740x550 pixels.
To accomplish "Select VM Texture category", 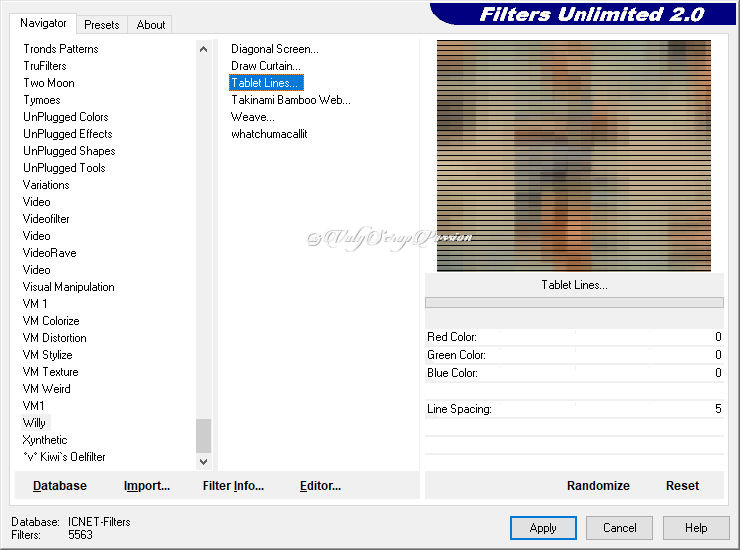I will [x=50, y=372].
